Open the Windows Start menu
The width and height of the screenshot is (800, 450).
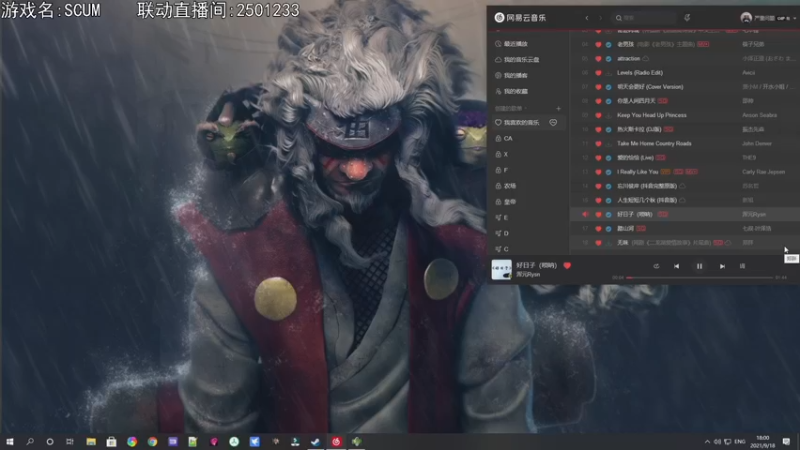10,442
